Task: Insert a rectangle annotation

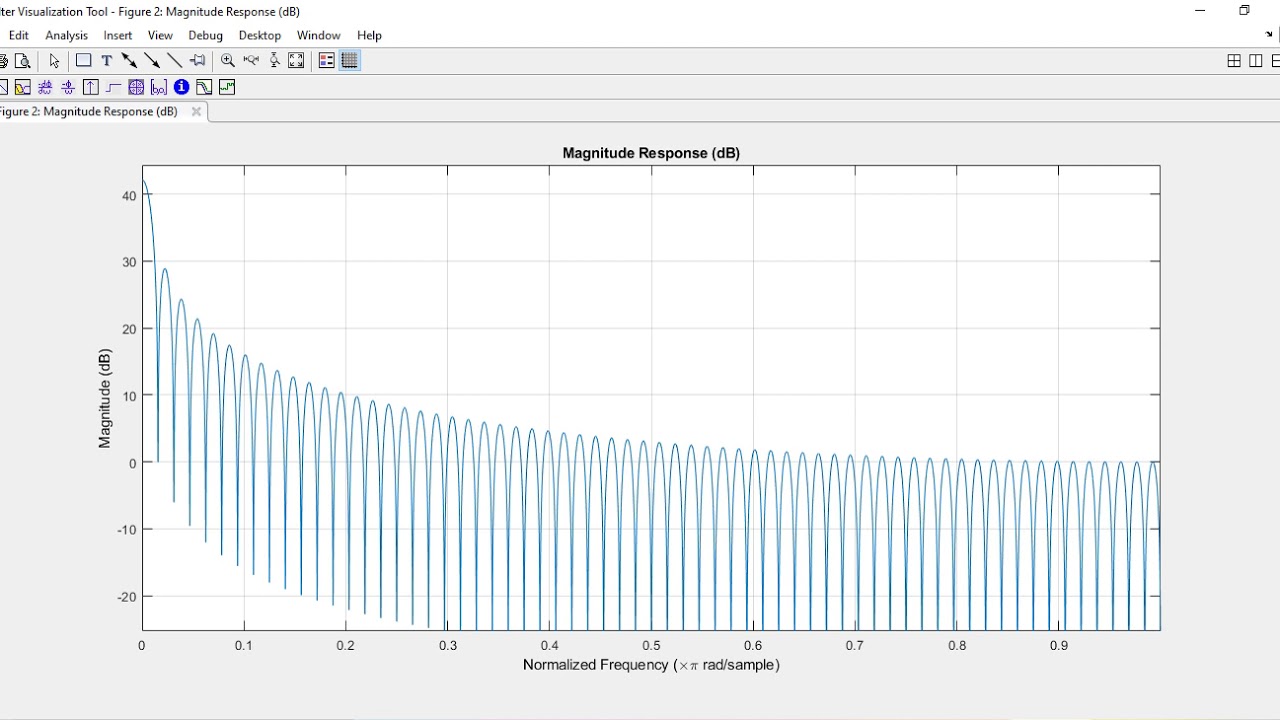Action: tap(84, 60)
